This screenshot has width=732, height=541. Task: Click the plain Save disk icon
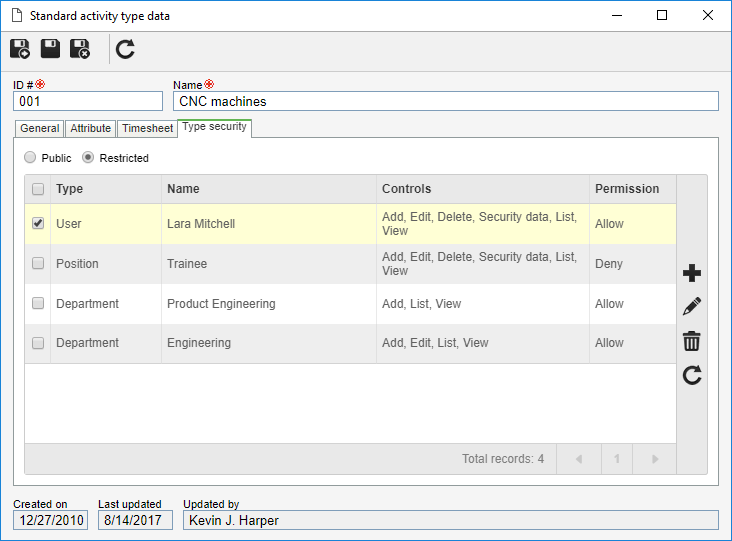click(50, 49)
